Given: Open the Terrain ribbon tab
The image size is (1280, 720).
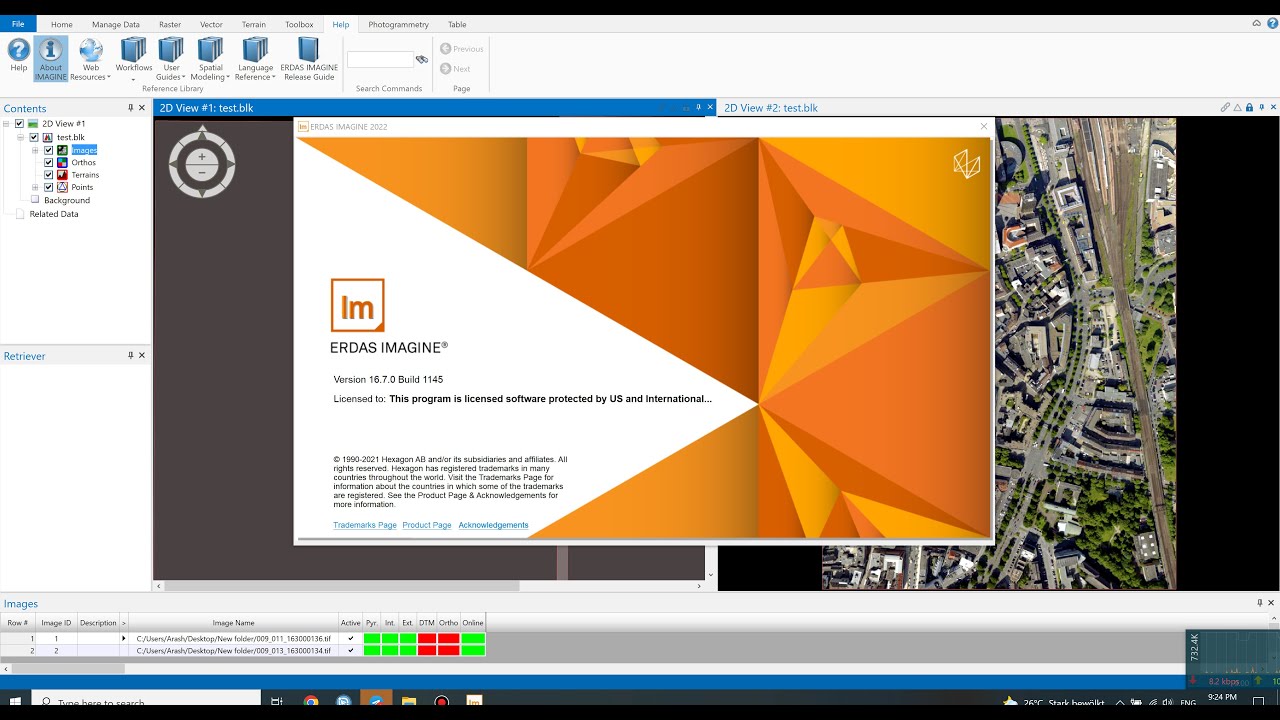Looking at the screenshot, I should [x=254, y=24].
